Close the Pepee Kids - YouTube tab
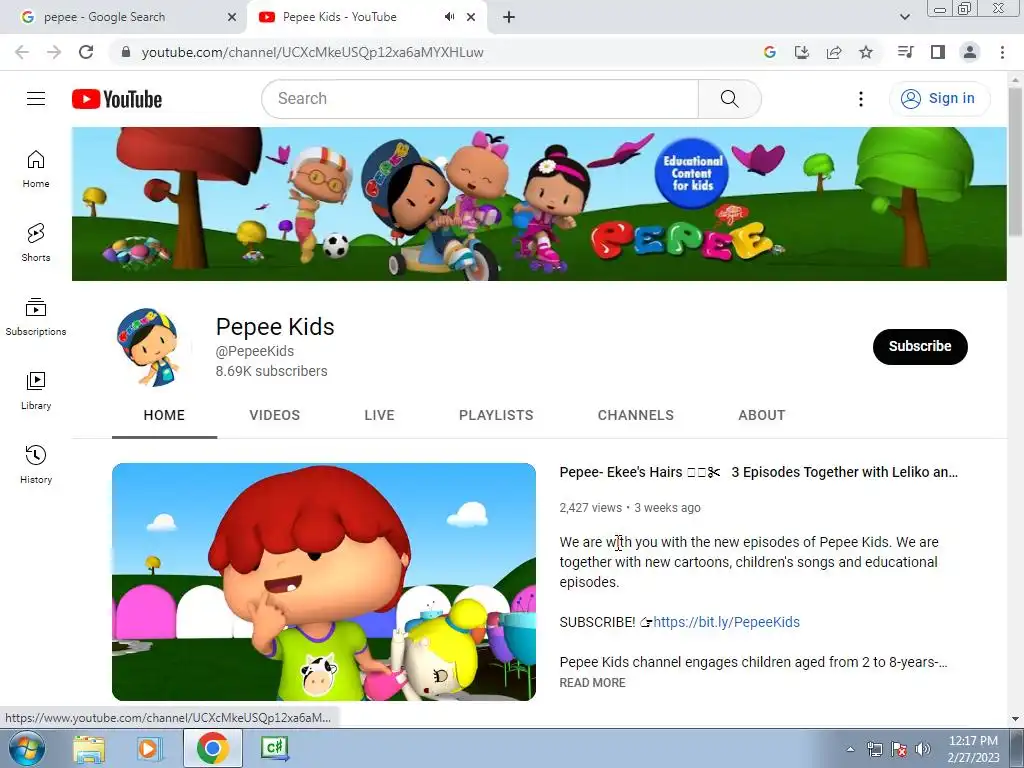 (471, 17)
